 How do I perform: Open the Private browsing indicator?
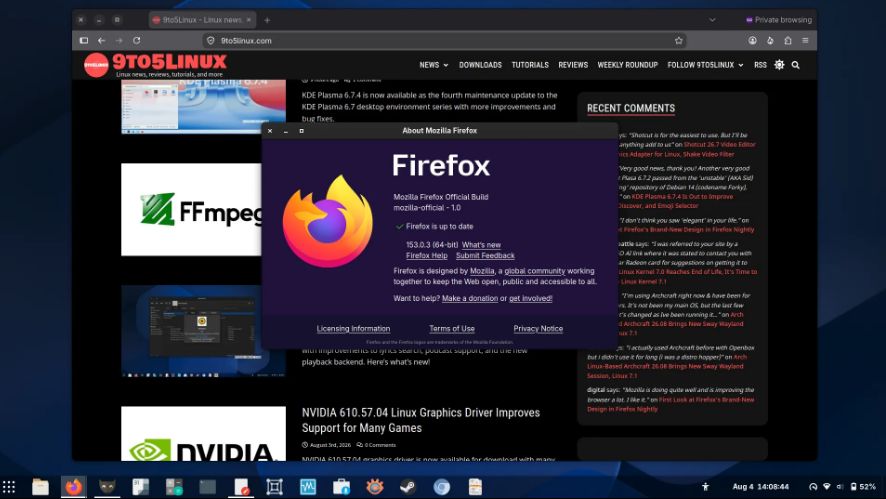click(778, 20)
